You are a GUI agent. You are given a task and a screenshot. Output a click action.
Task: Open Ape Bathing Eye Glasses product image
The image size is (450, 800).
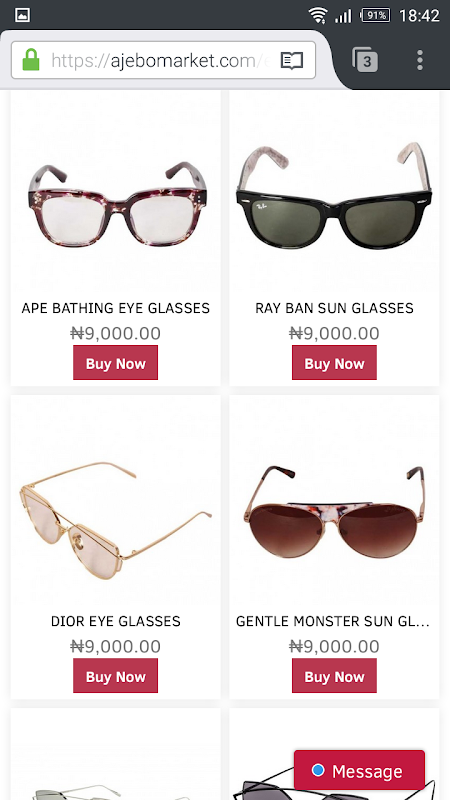[117, 205]
